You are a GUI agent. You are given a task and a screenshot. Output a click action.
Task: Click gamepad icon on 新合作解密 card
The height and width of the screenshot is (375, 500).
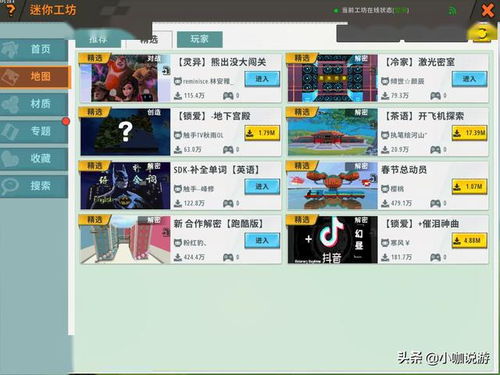[x=228, y=257]
